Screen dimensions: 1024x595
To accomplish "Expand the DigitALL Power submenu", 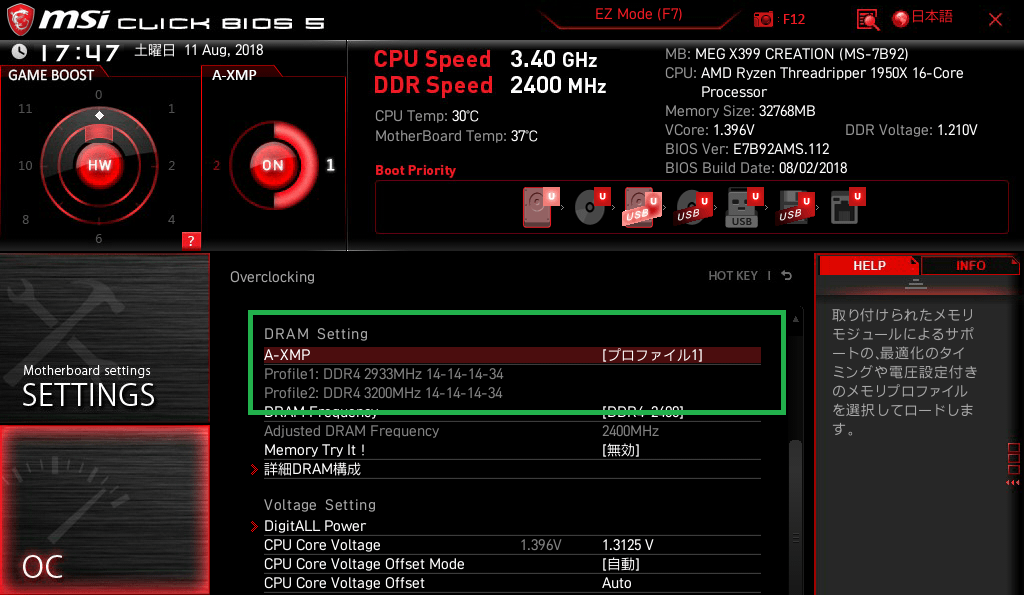I will [315, 526].
